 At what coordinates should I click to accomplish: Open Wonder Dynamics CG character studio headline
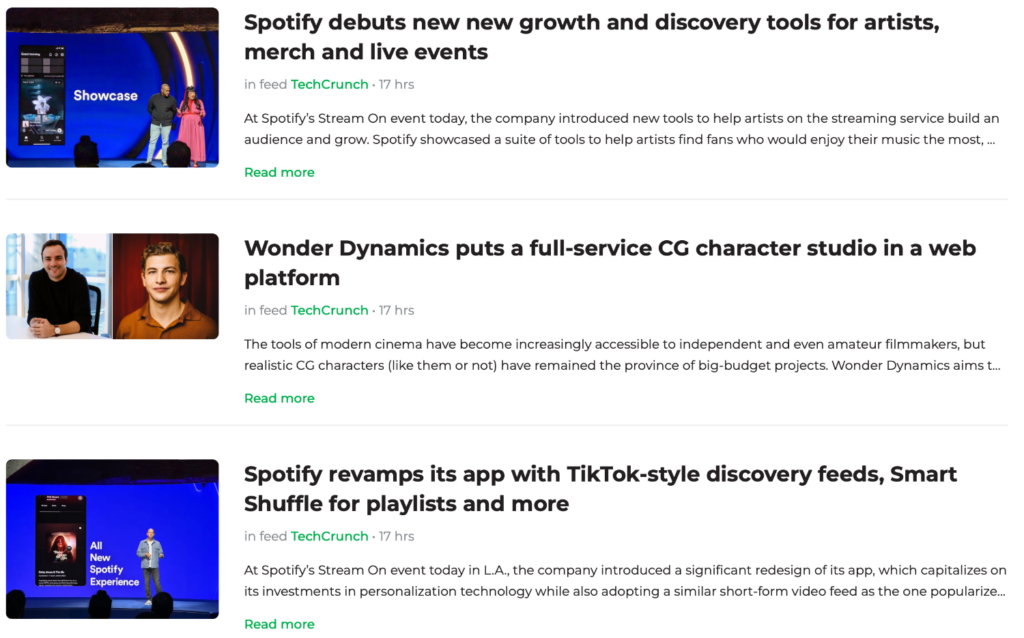pos(610,263)
